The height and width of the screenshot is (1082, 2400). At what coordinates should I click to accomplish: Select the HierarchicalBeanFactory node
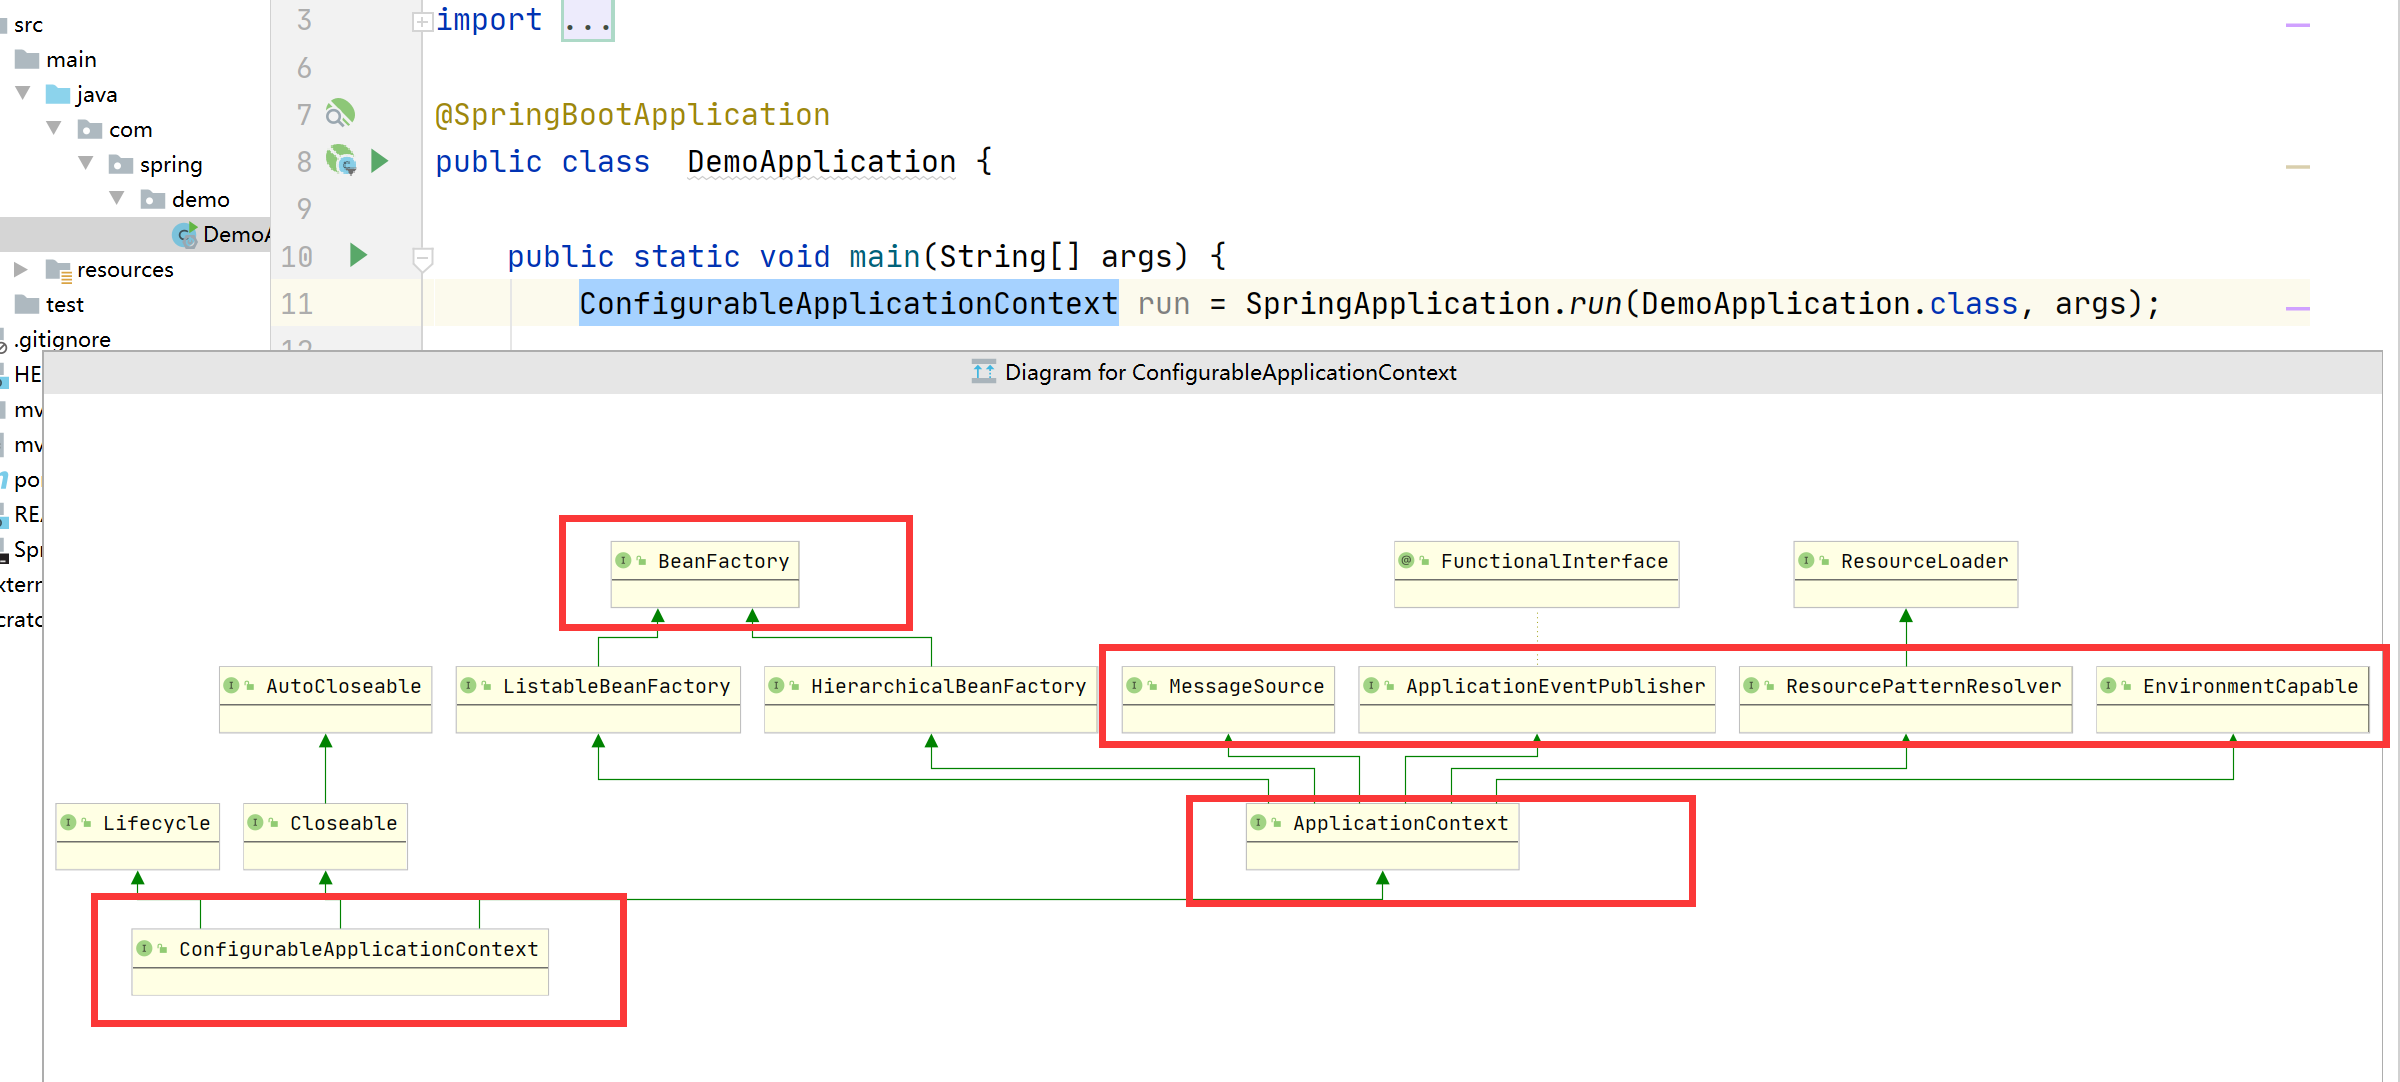pyautogui.click(x=930, y=699)
